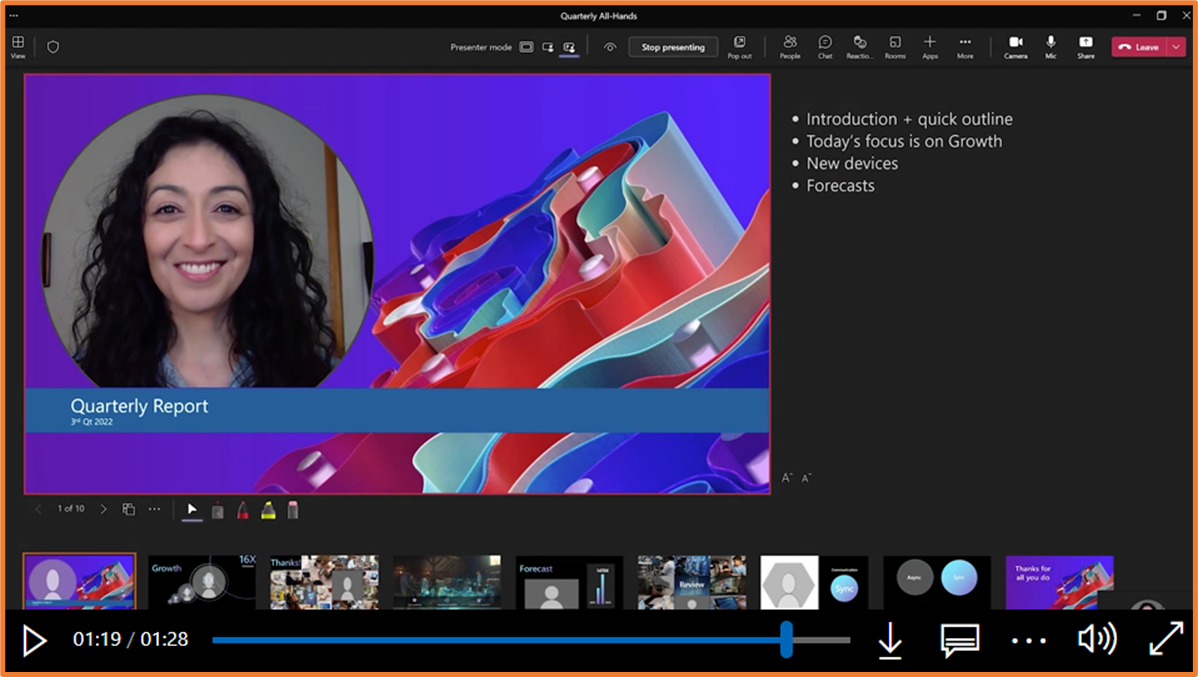Click Stop presenting
1198x677 pixels.
tap(672, 46)
